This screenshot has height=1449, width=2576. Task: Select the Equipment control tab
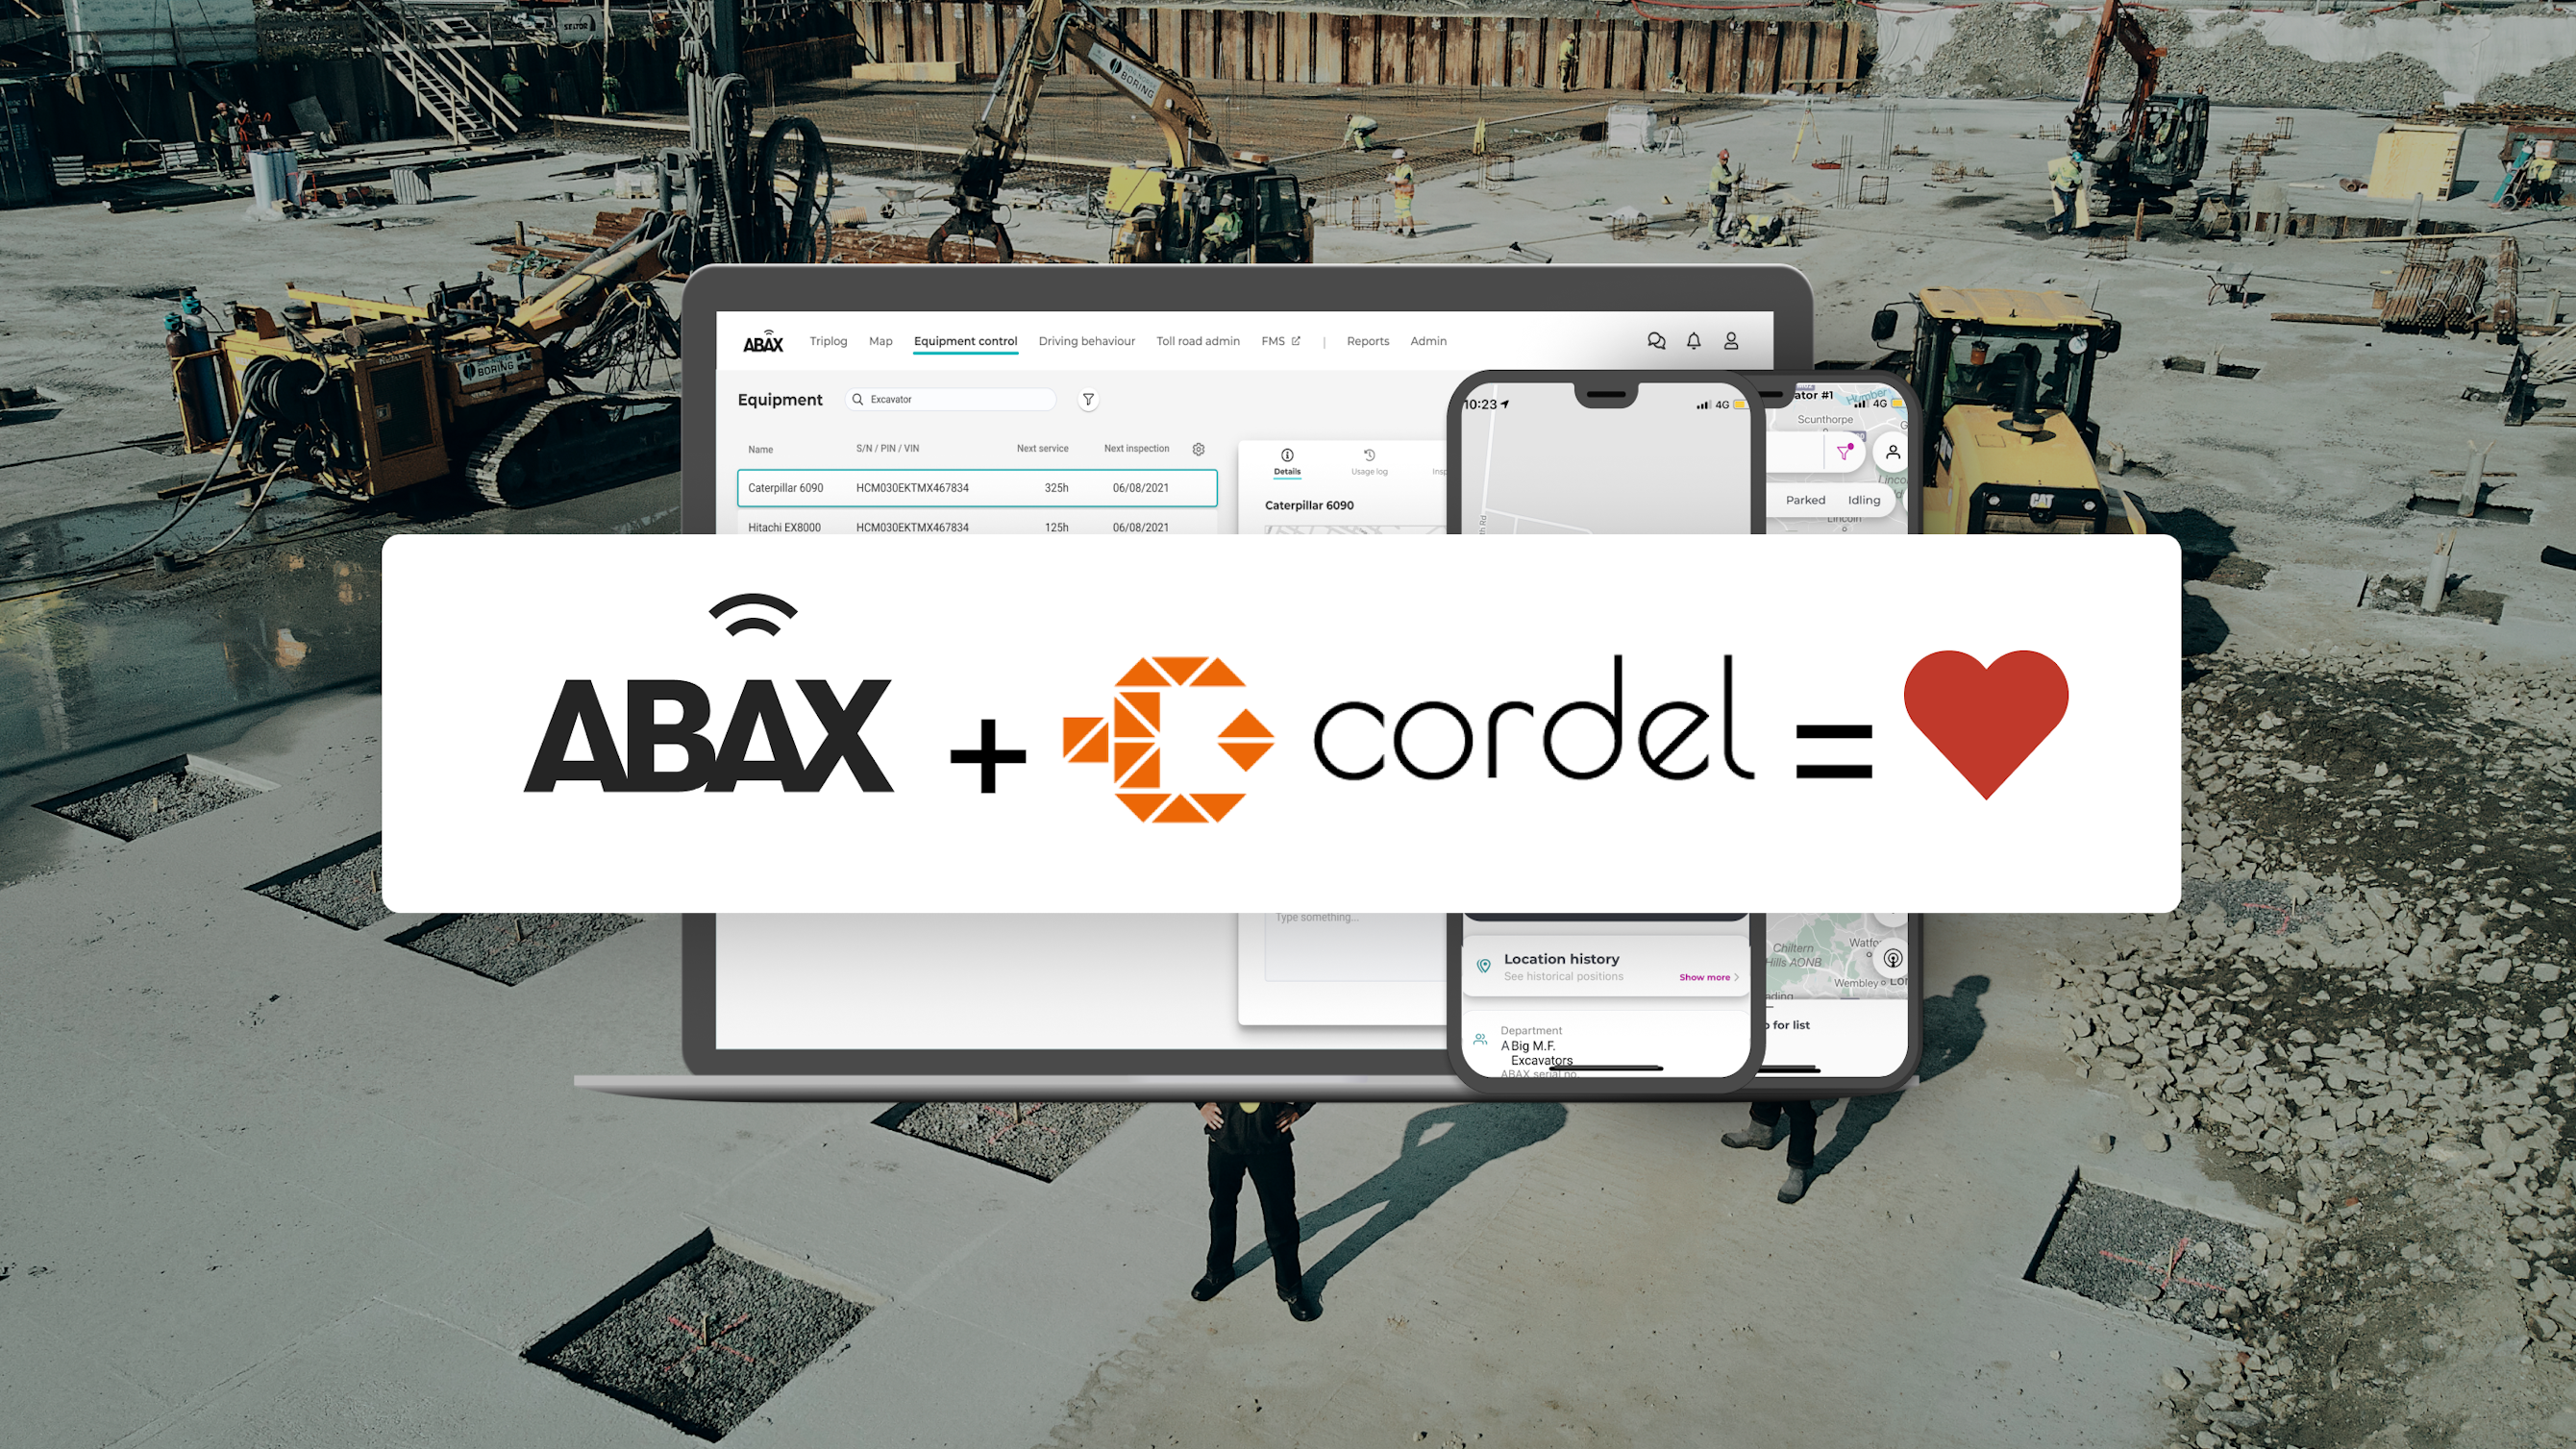click(x=964, y=340)
